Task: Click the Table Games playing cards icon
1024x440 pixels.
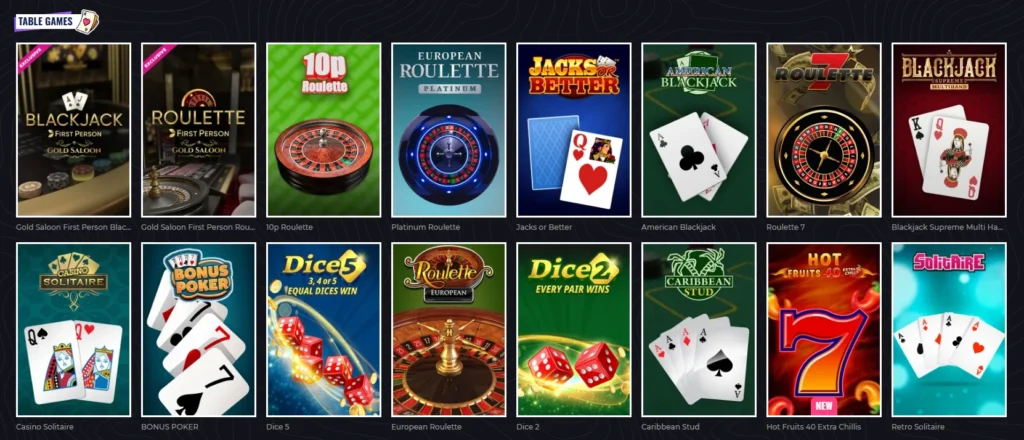Action: coord(87,22)
